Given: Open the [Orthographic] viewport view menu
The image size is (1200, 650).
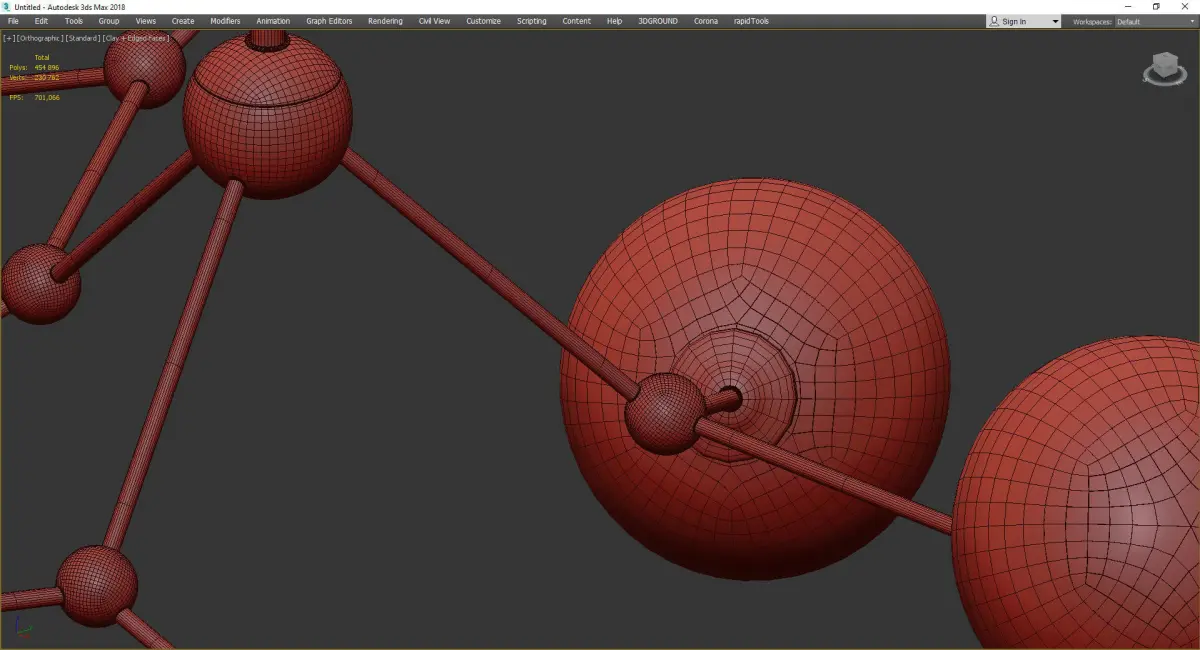Looking at the screenshot, I should [40, 38].
